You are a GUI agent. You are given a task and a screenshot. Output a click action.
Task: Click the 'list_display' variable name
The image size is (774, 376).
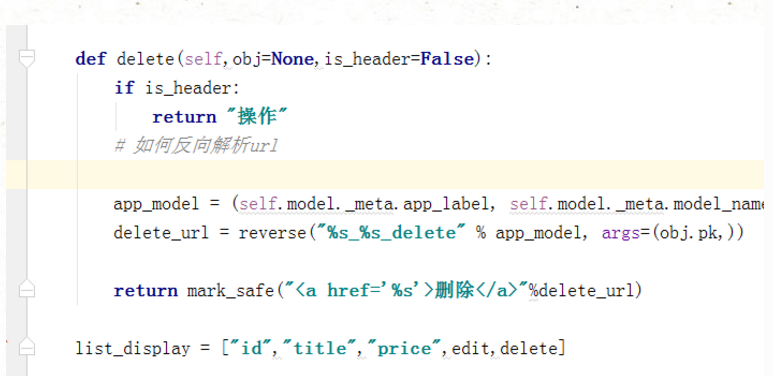pyautogui.click(x=132, y=349)
